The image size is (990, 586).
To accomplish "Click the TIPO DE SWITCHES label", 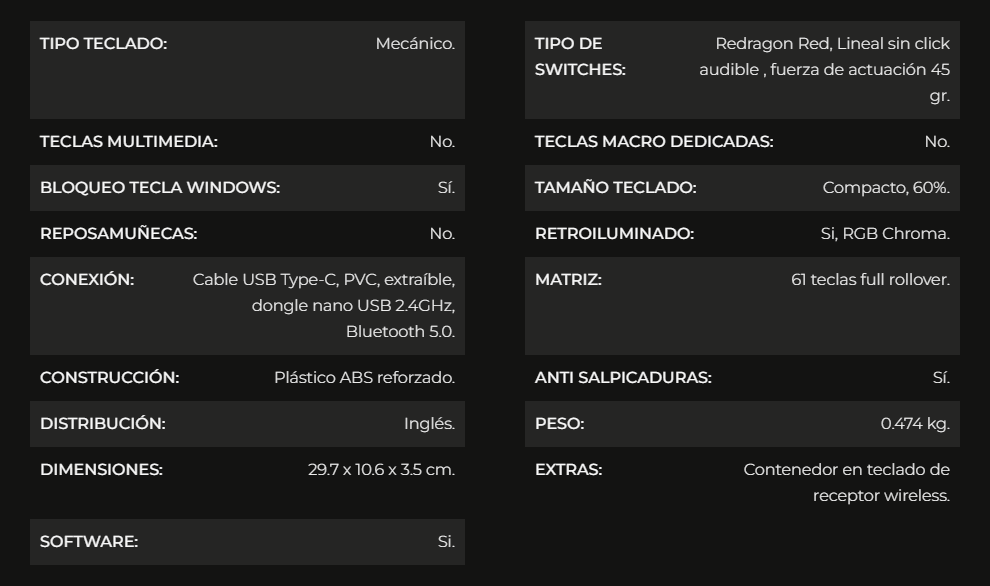I will pos(580,57).
